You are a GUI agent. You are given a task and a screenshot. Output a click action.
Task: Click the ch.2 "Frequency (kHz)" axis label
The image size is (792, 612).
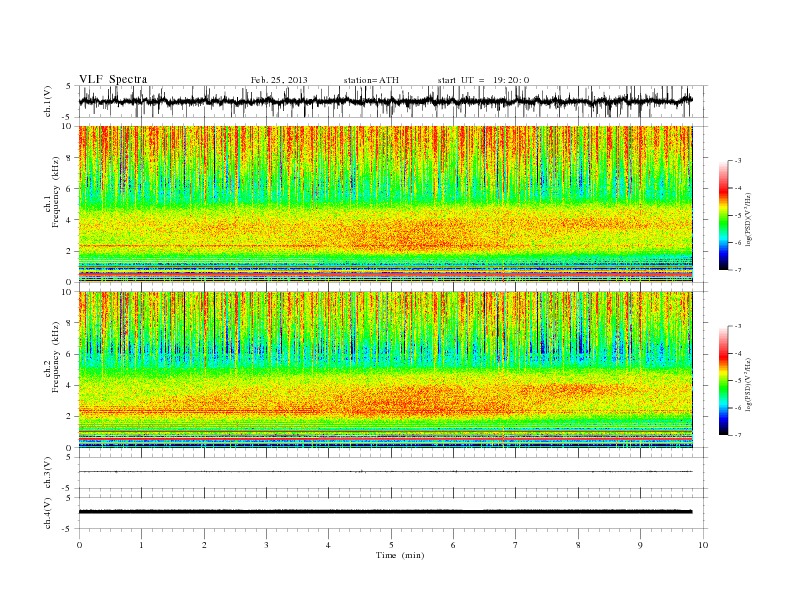point(56,356)
